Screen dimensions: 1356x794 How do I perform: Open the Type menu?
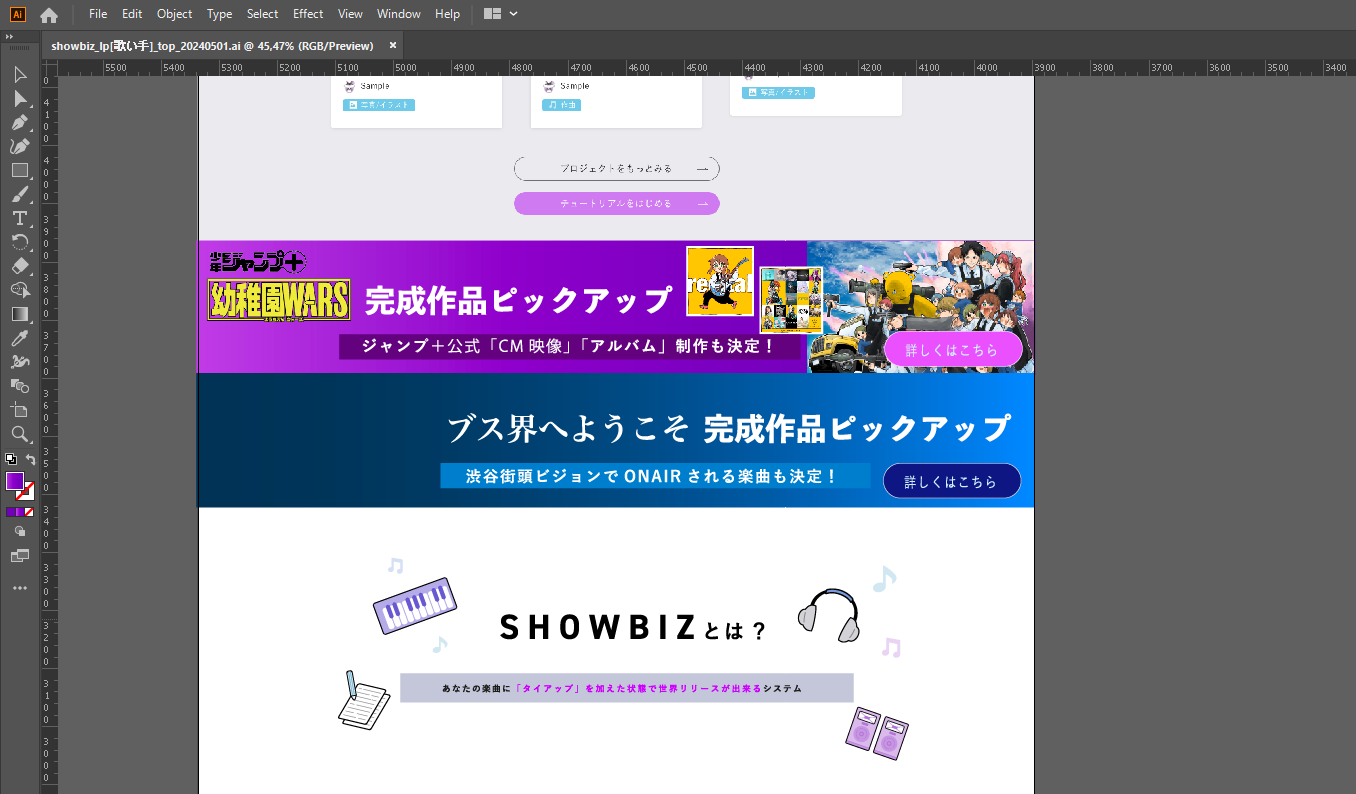[x=220, y=14]
